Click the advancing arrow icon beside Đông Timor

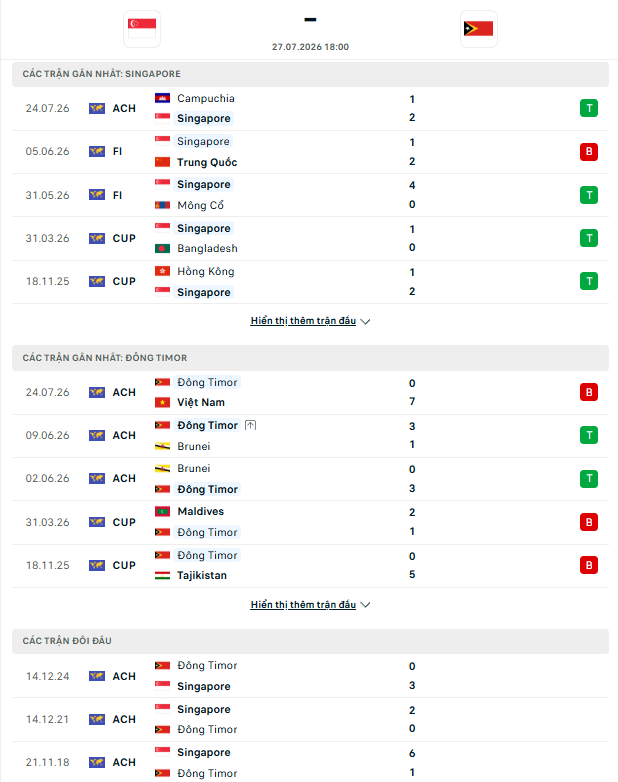(x=251, y=425)
